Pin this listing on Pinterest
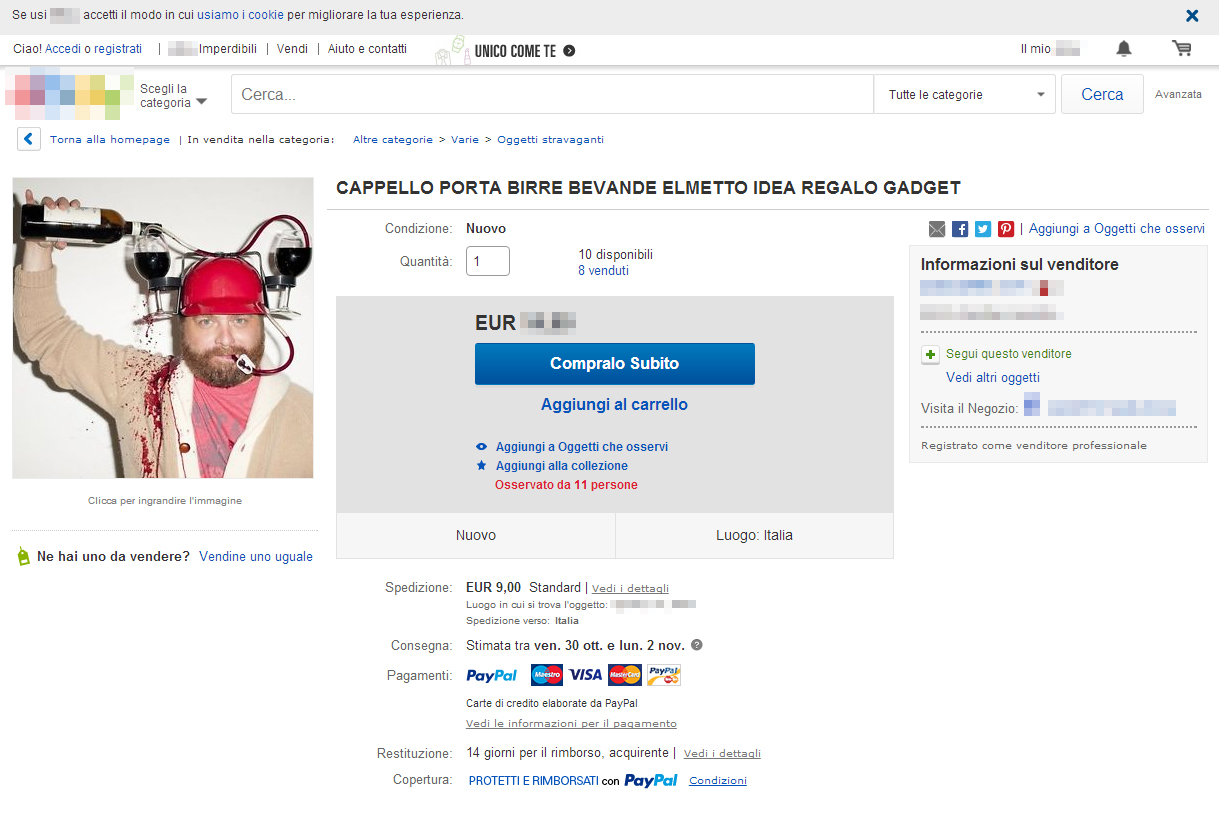 [1006, 229]
